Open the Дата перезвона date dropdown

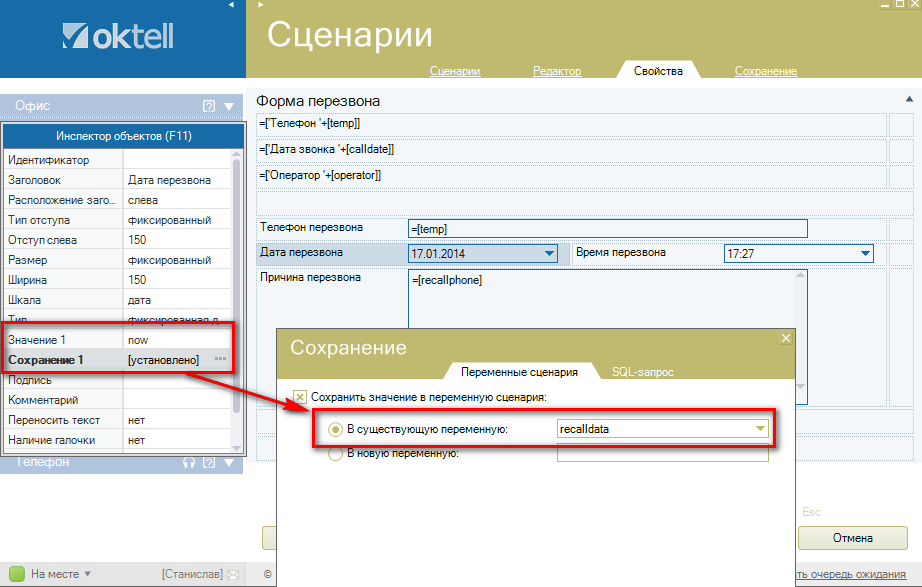[x=548, y=254]
